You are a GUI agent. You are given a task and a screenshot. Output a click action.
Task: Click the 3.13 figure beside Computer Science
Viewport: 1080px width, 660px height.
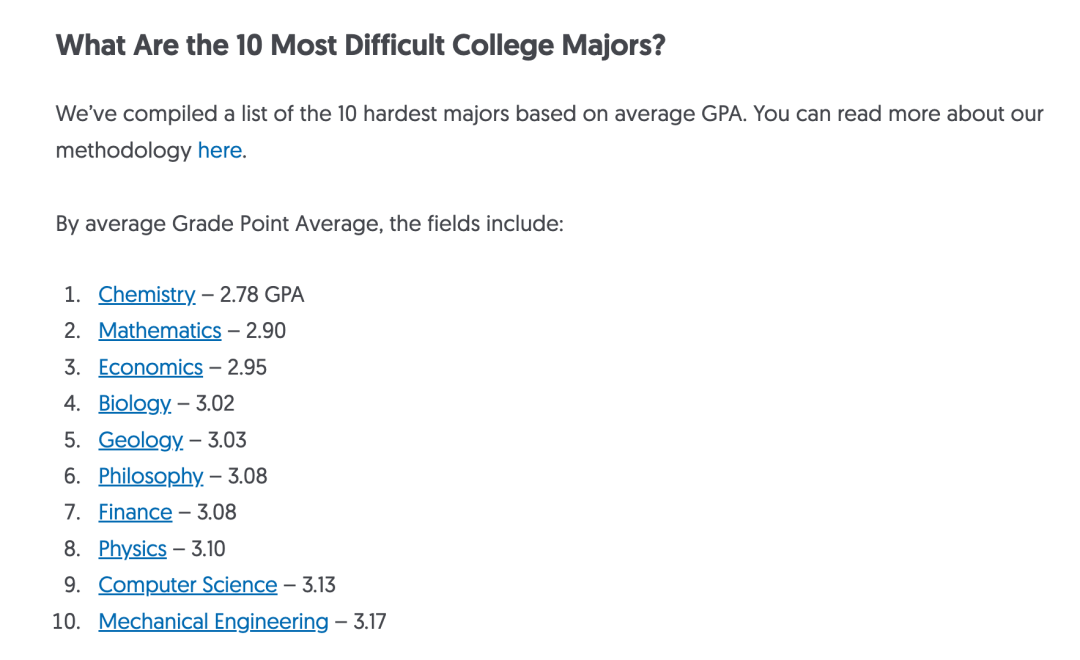tap(319, 585)
